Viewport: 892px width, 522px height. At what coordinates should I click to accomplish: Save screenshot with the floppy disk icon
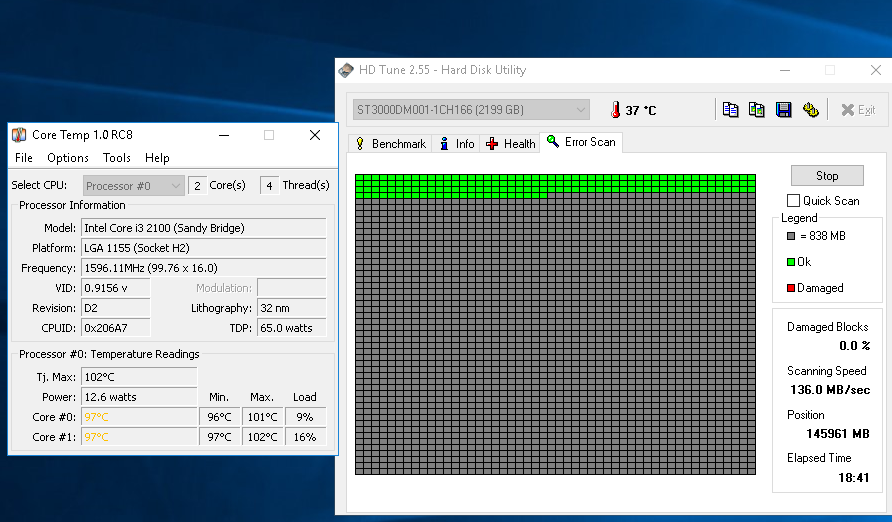(783, 110)
